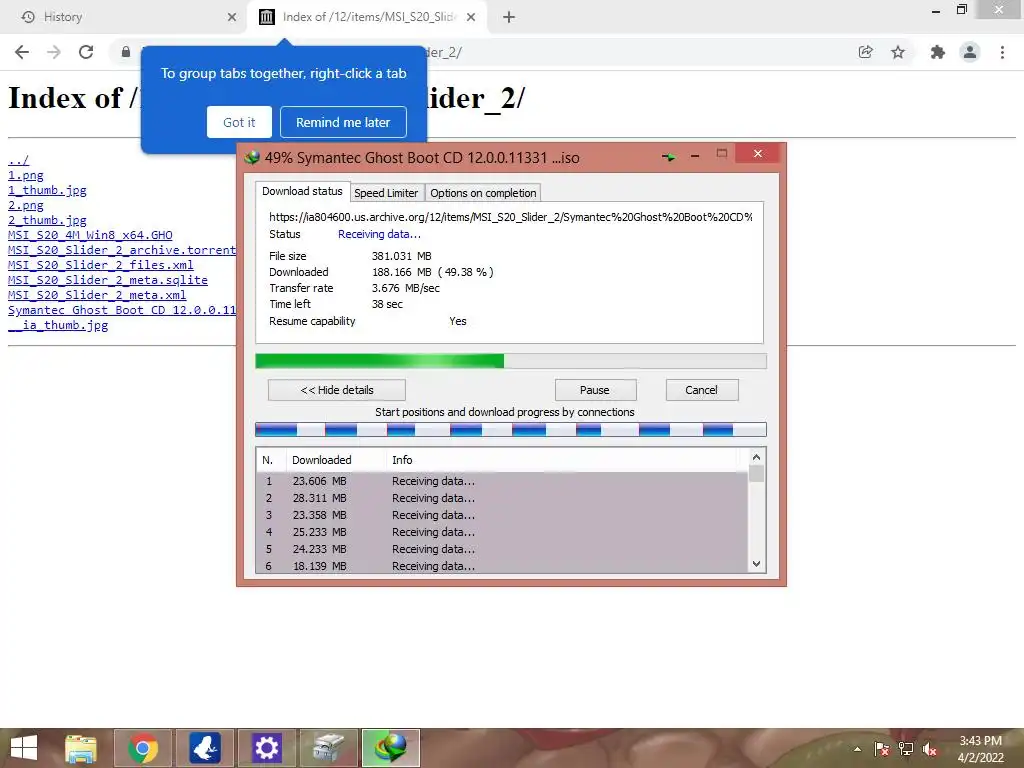Open a new tab with the plus button

tap(509, 17)
